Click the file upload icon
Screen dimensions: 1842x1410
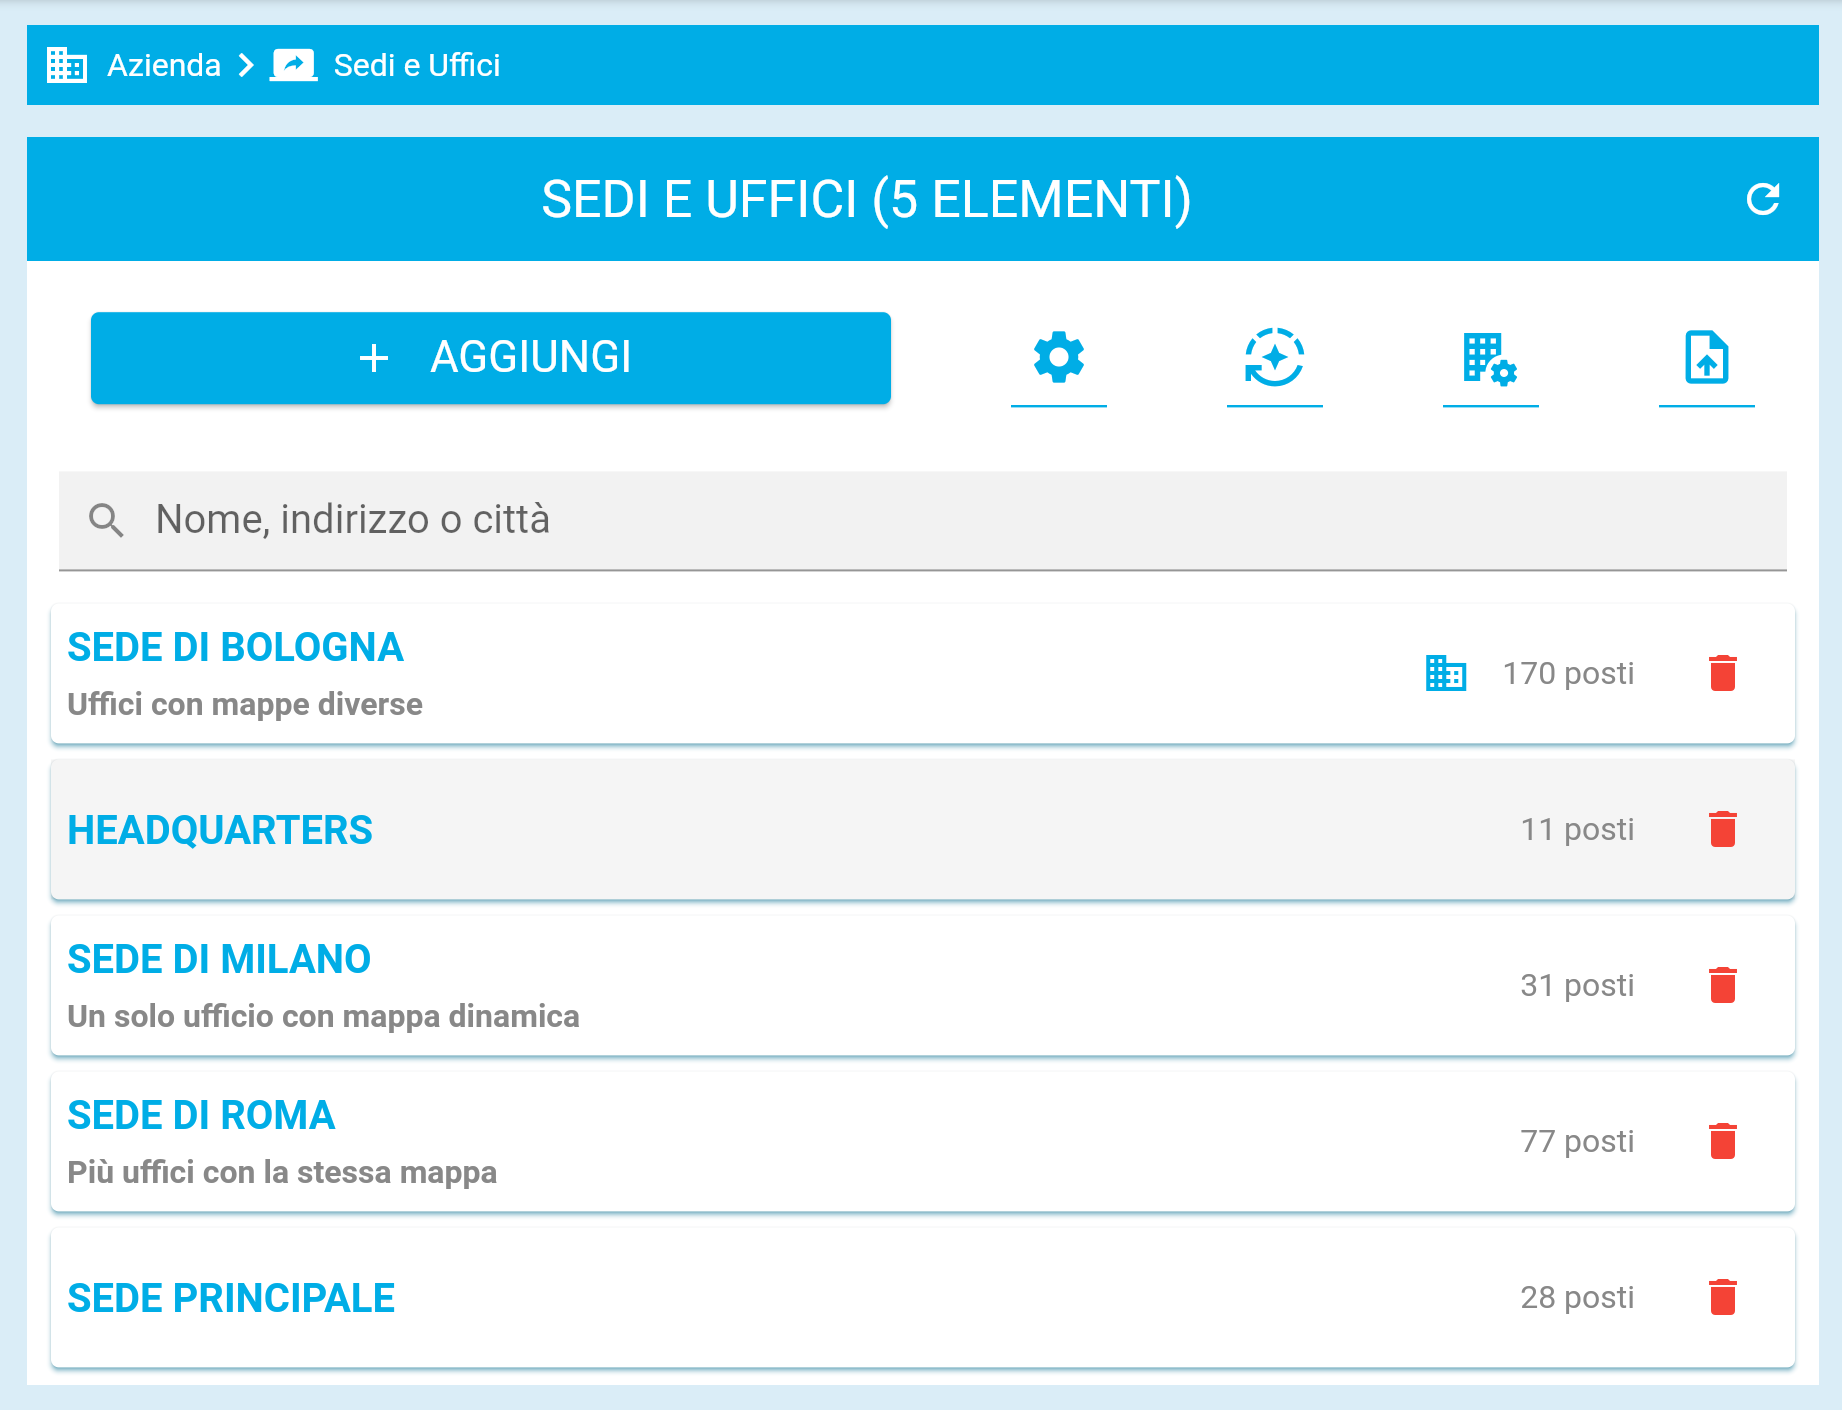pos(1706,358)
